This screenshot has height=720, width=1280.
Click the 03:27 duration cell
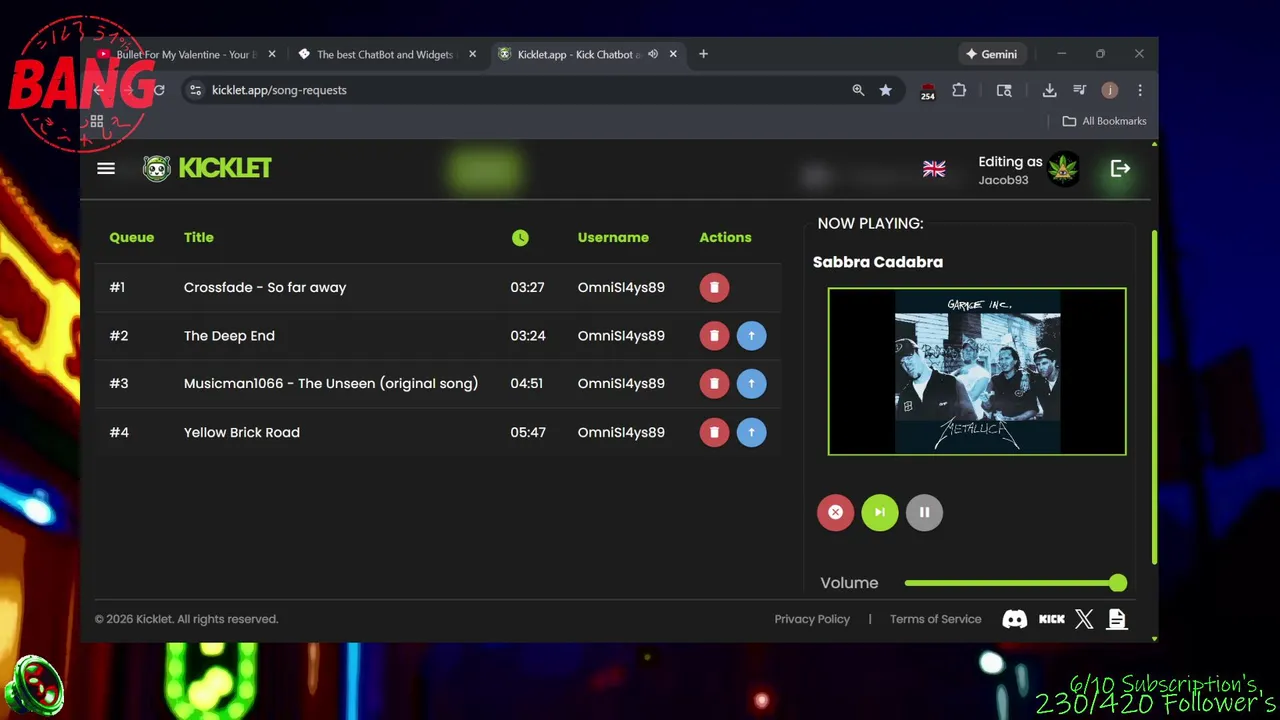click(528, 287)
